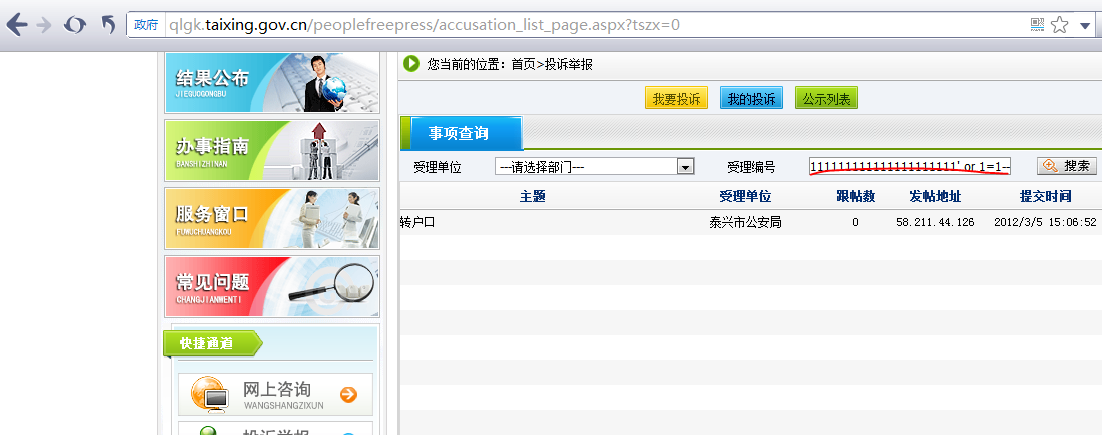The height and width of the screenshot is (435, 1102).
Task: Click the follow-up count 0 cell
Action: pyautogui.click(x=855, y=222)
